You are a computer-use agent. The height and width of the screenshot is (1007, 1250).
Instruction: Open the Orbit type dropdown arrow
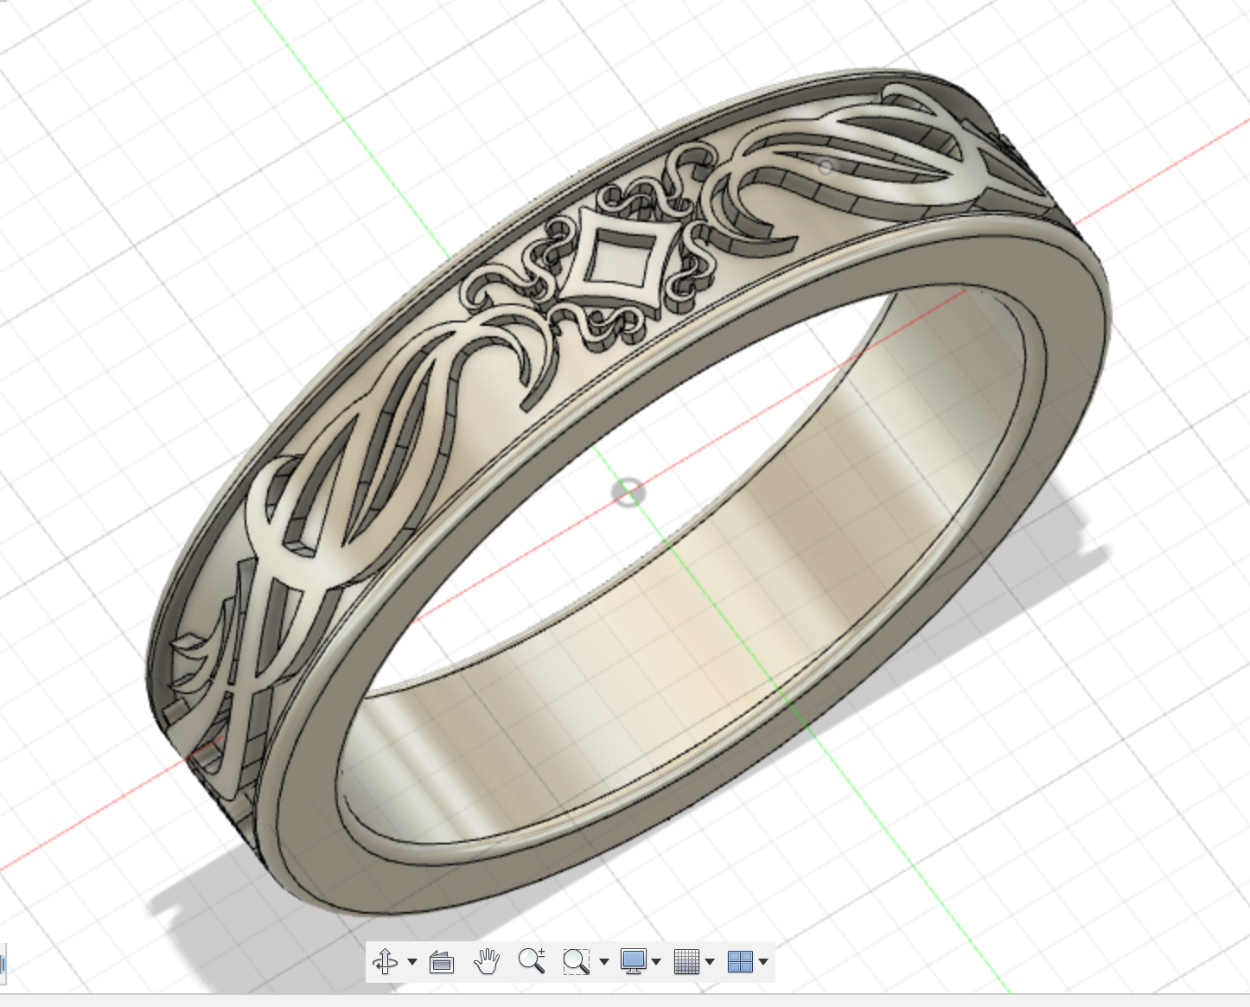click(412, 962)
